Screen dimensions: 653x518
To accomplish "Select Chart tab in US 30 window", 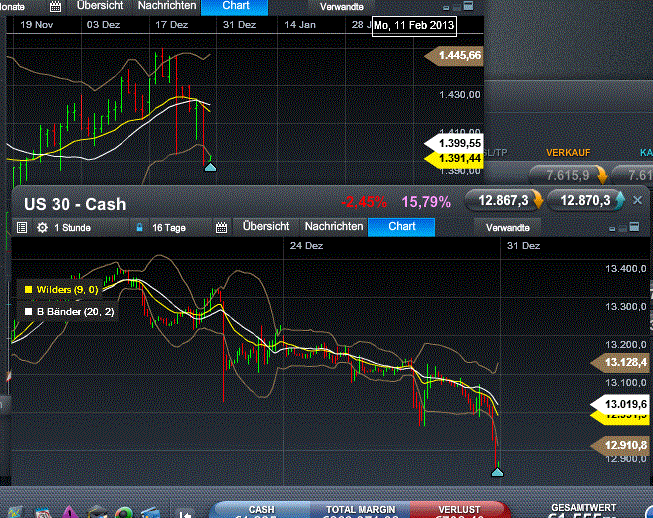I will 401,227.
